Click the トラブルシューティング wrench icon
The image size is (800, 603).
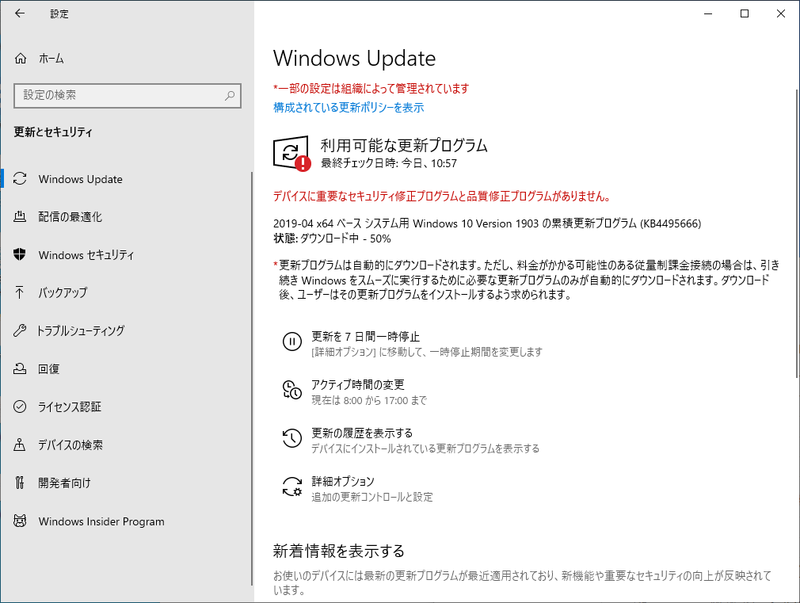point(20,331)
